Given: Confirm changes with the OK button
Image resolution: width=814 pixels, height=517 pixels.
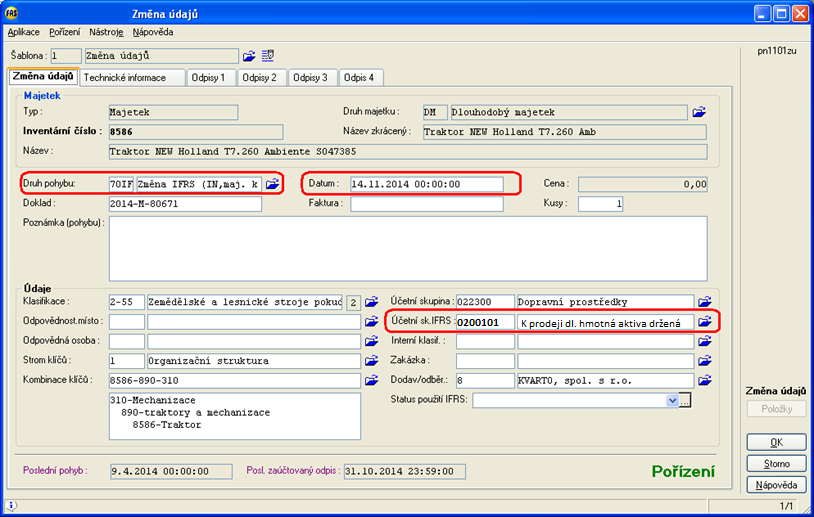Looking at the screenshot, I should coord(776,442).
